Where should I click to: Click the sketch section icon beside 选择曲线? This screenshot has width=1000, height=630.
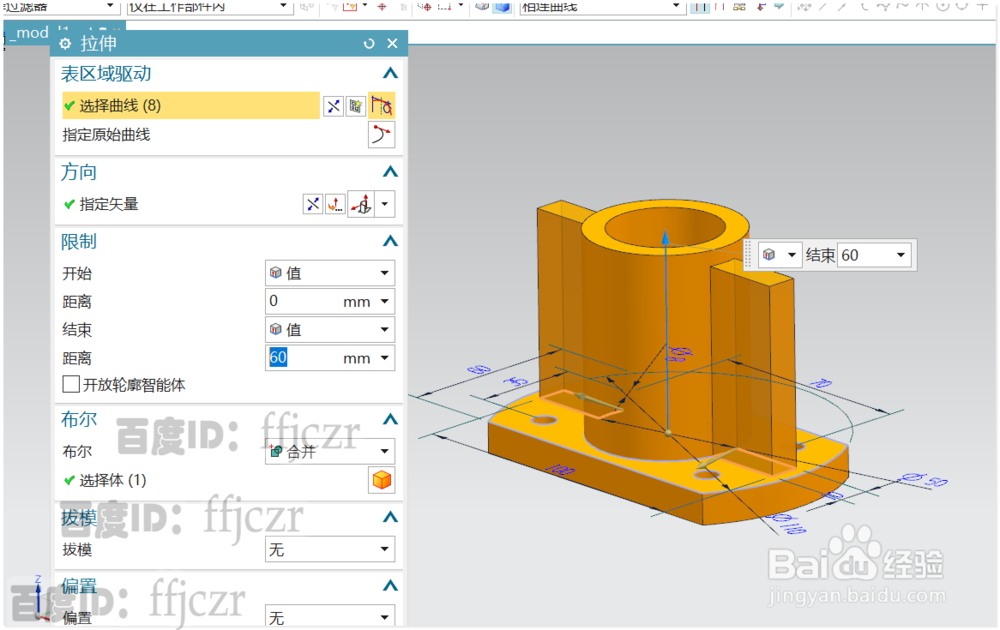(355, 106)
